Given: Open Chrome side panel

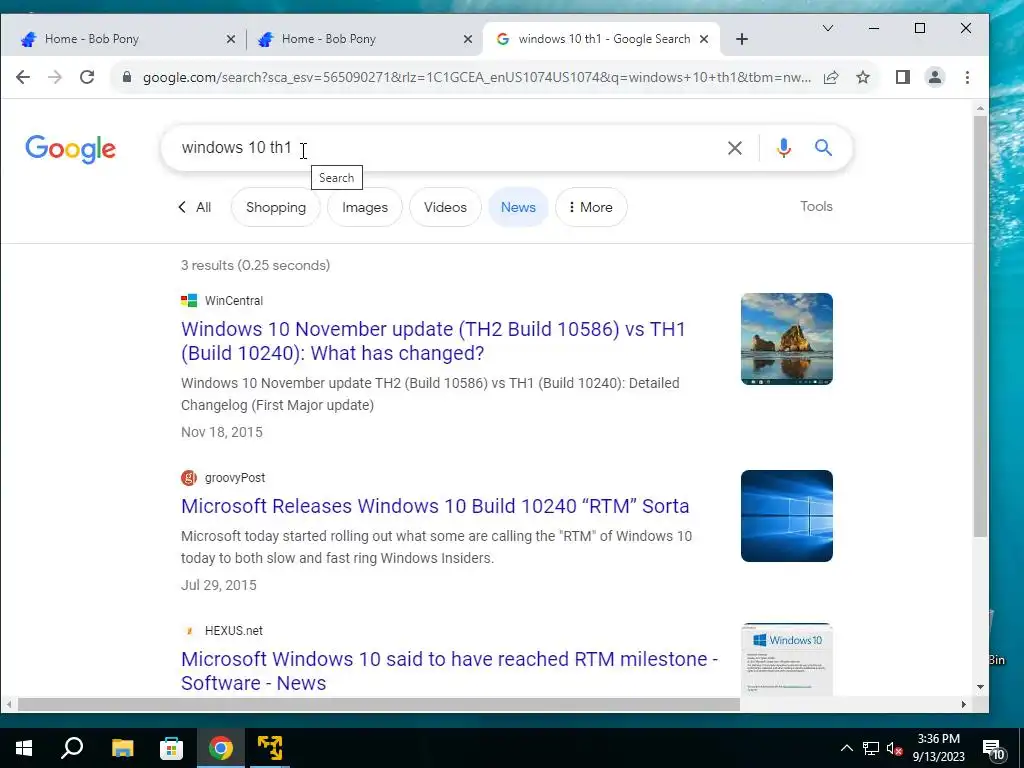Looking at the screenshot, I should click(x=903, y=78).
